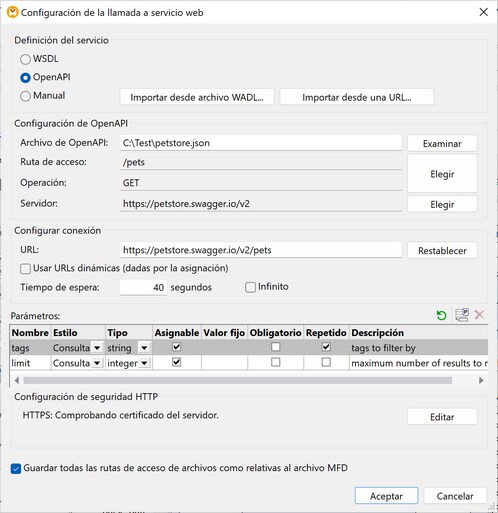The width and height of the screenshot is (498, 513).
Task: Click the Repetido column header
Action: tap(326, 333)
